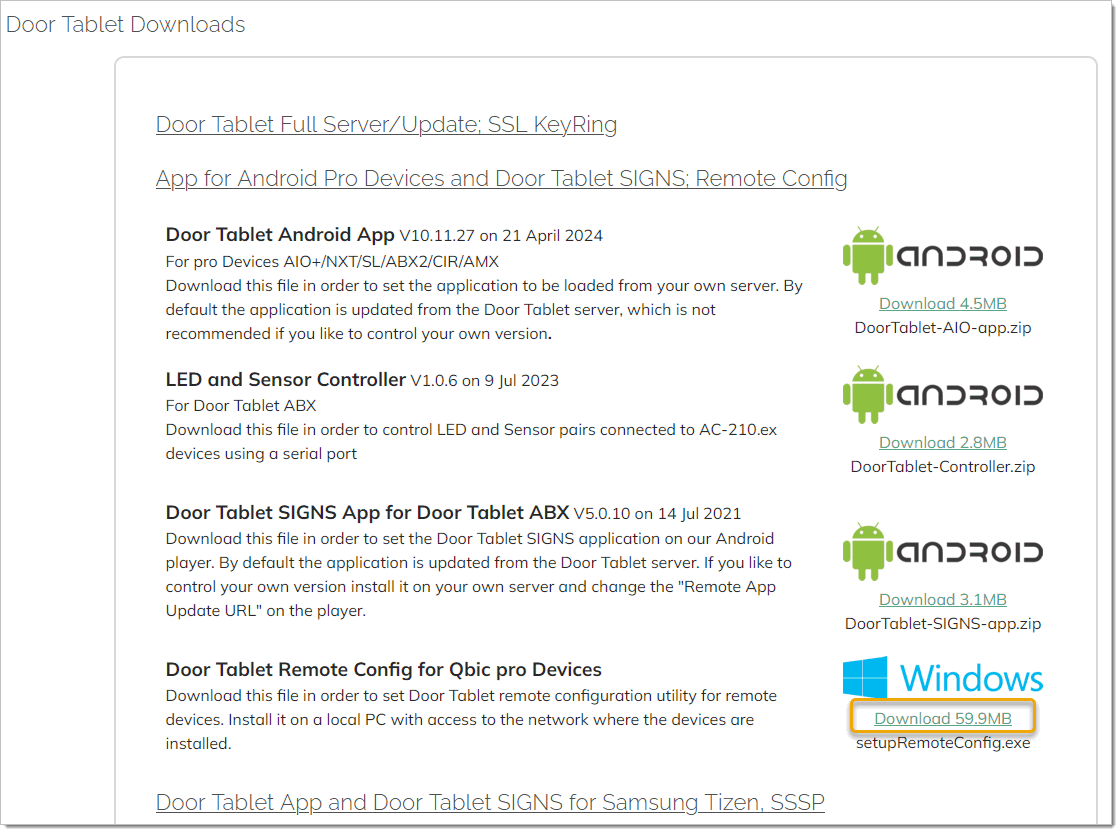Click the 'For Door Tablet ABX' line

click(241, 406)
